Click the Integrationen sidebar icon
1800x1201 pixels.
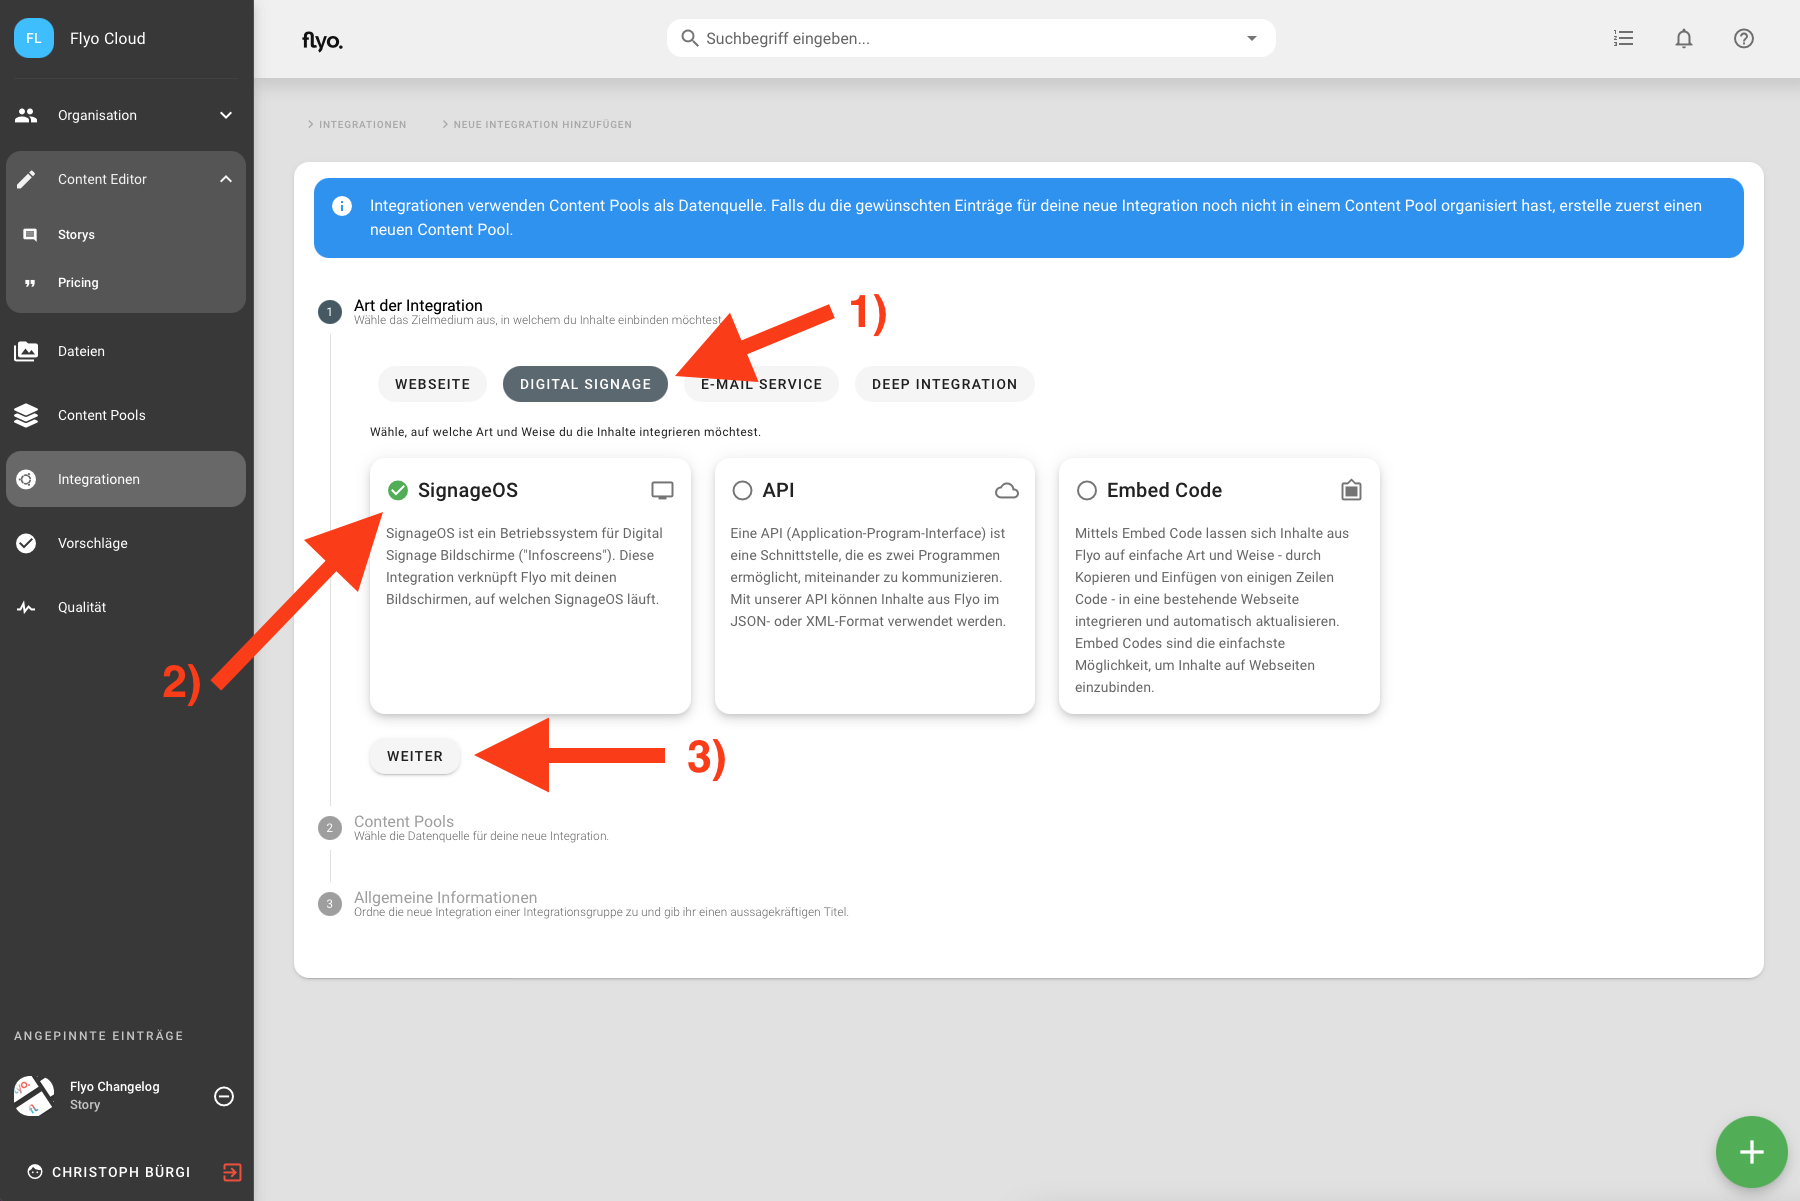coord(26,479)
